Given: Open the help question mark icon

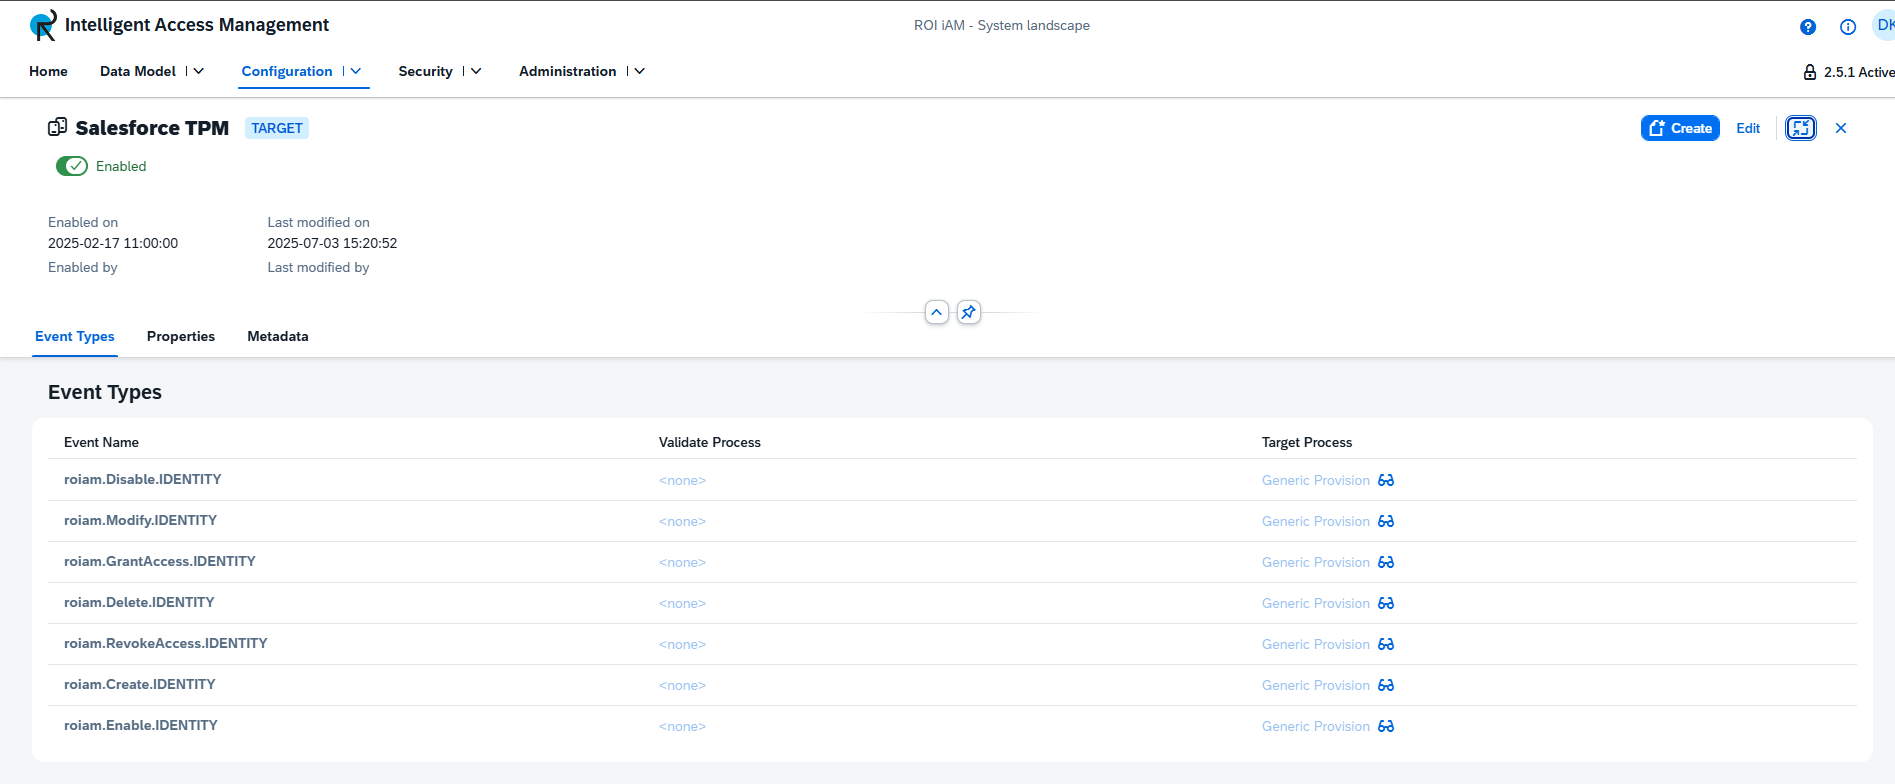Looking at the screenshot, I should (1808, 27).
